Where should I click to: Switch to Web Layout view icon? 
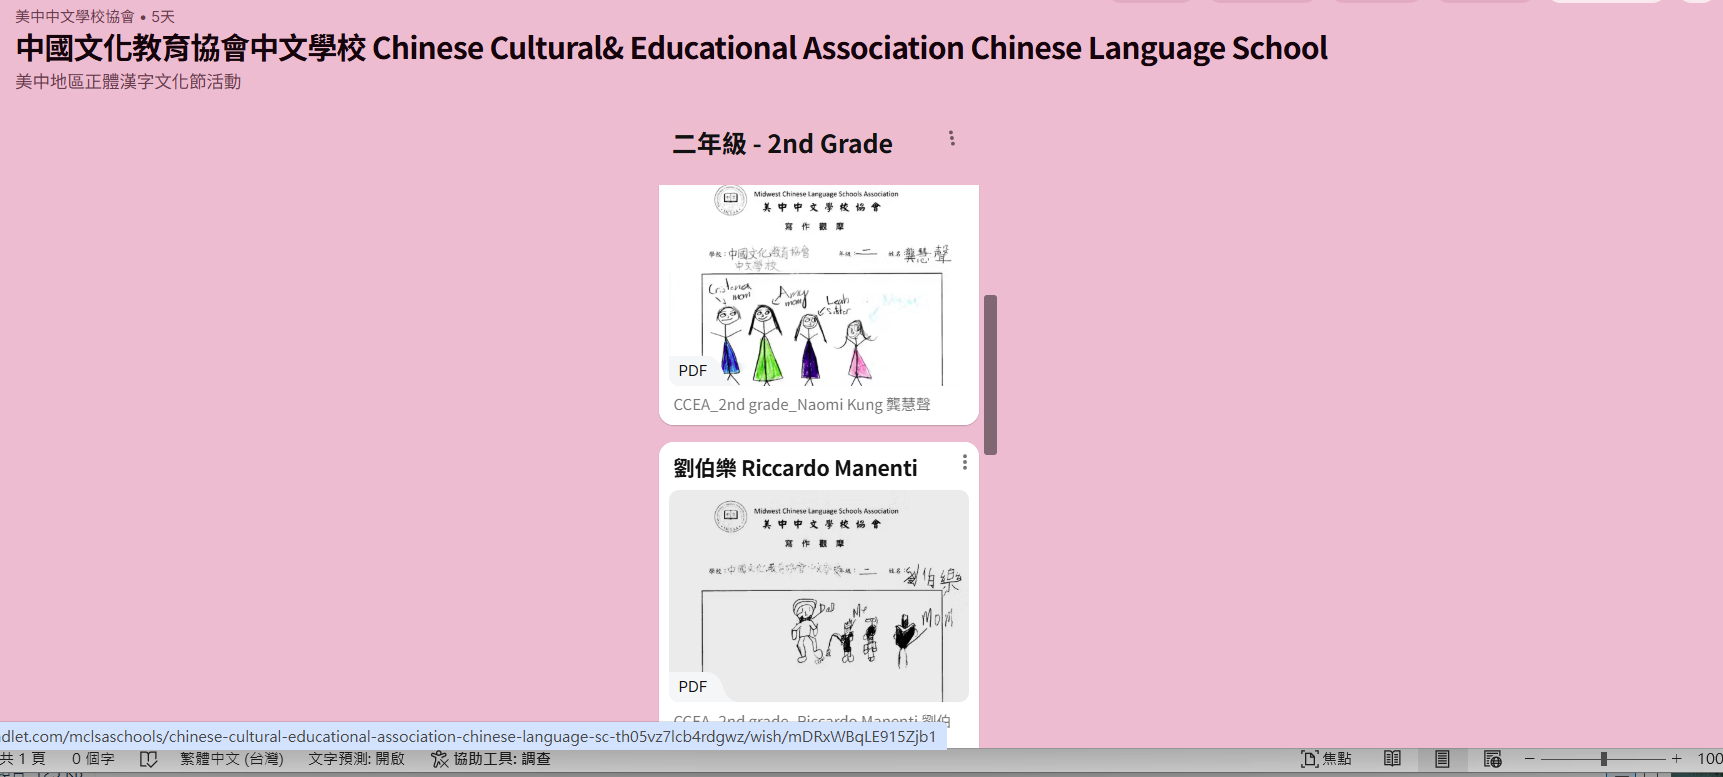(1492, 759)
